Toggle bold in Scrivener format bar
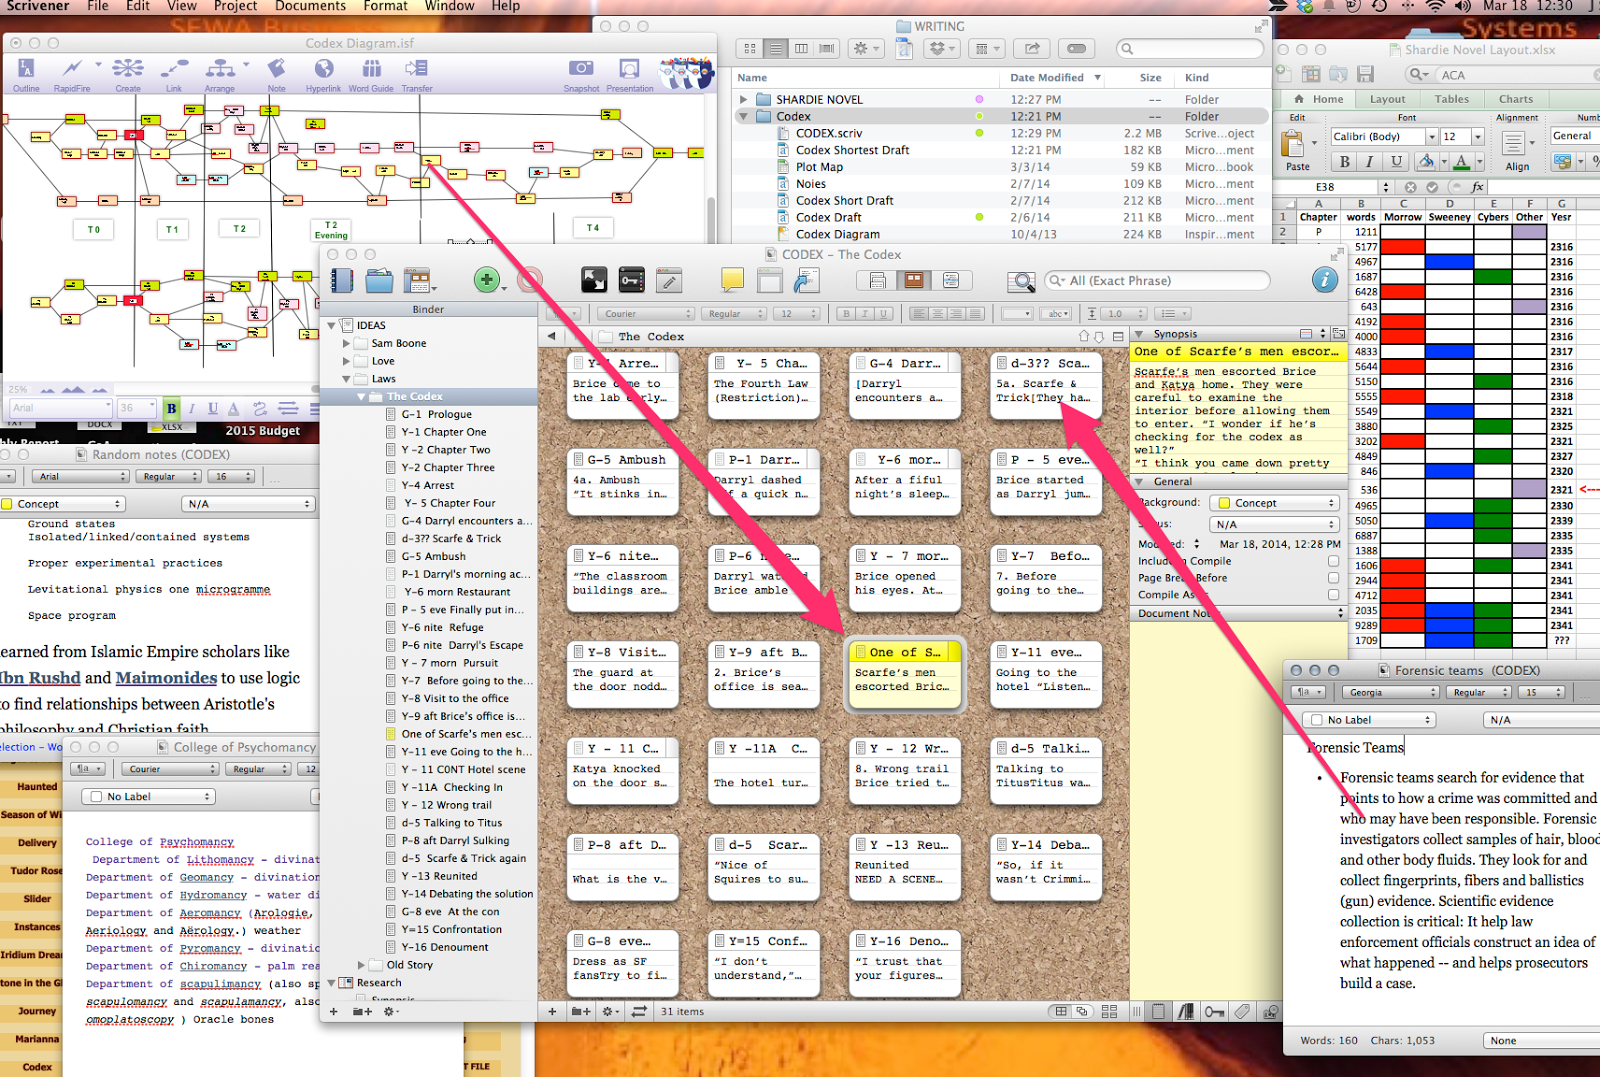Image resolution: width=1600 pixels, height=1077 pixels. click(846, 314)
